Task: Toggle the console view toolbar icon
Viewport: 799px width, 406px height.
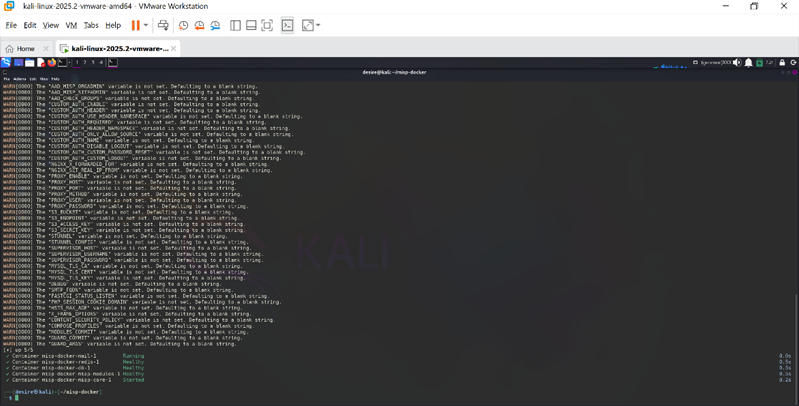Action: pos(287,25)
